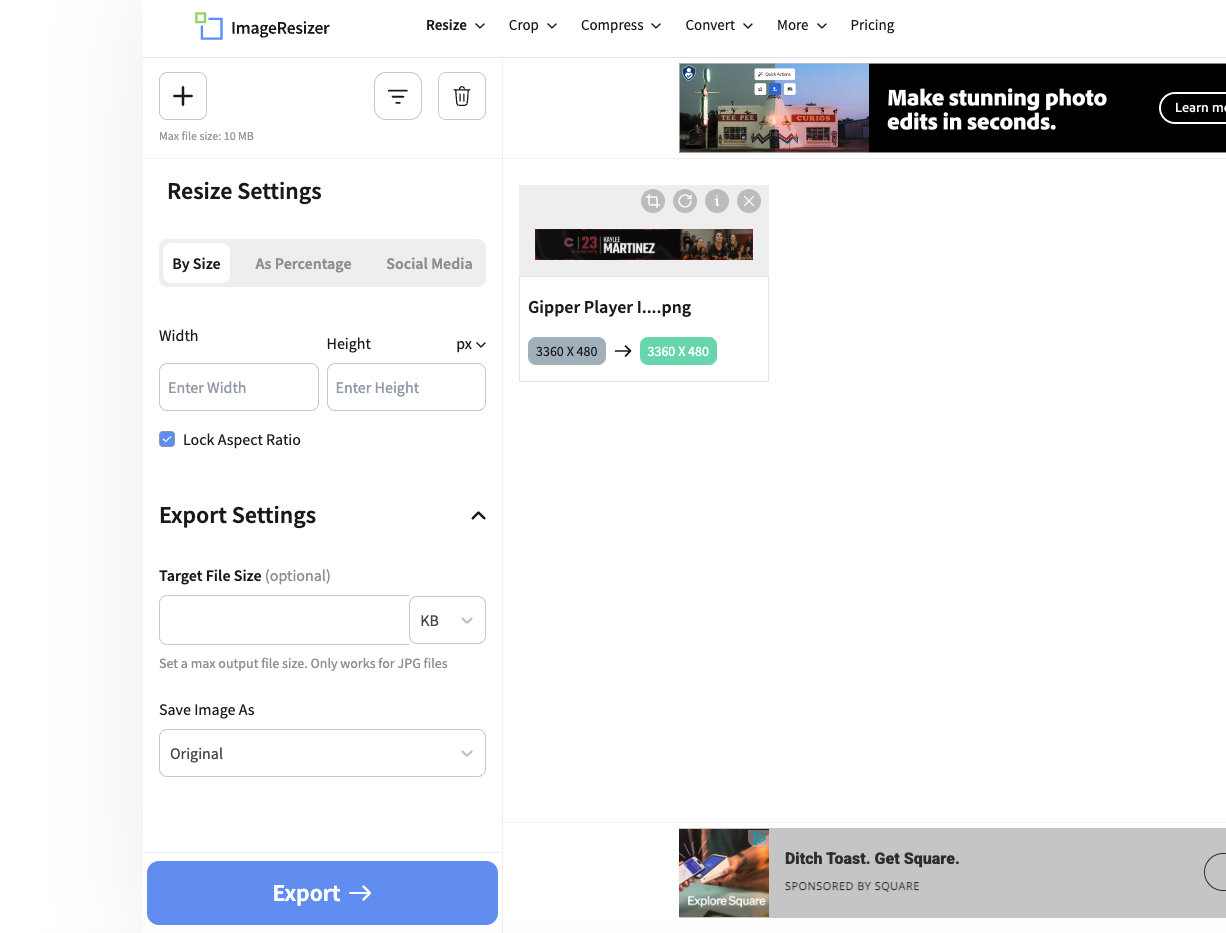Viewport: 1226px width, 933px height.
Task: Open the Convert menu
Action: (719, 25)
